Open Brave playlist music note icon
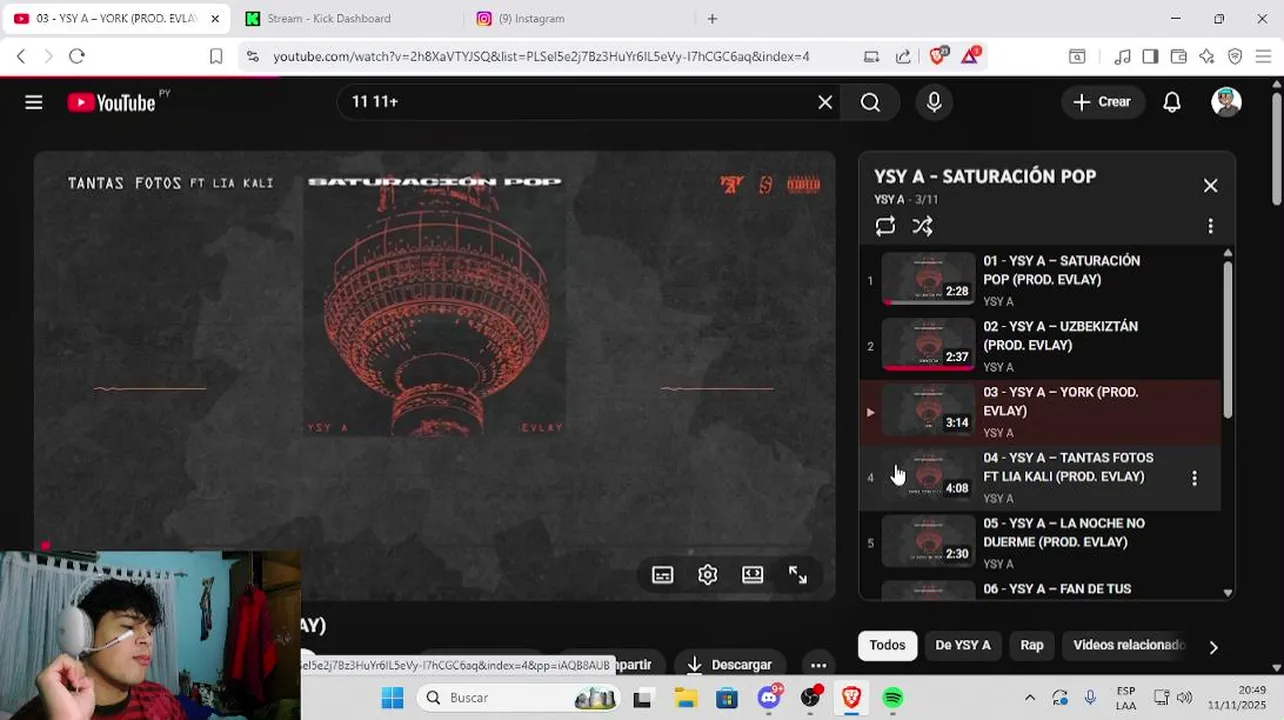Image resolution: width=1284 pixels, height=720 pixels. [1122, 57]
